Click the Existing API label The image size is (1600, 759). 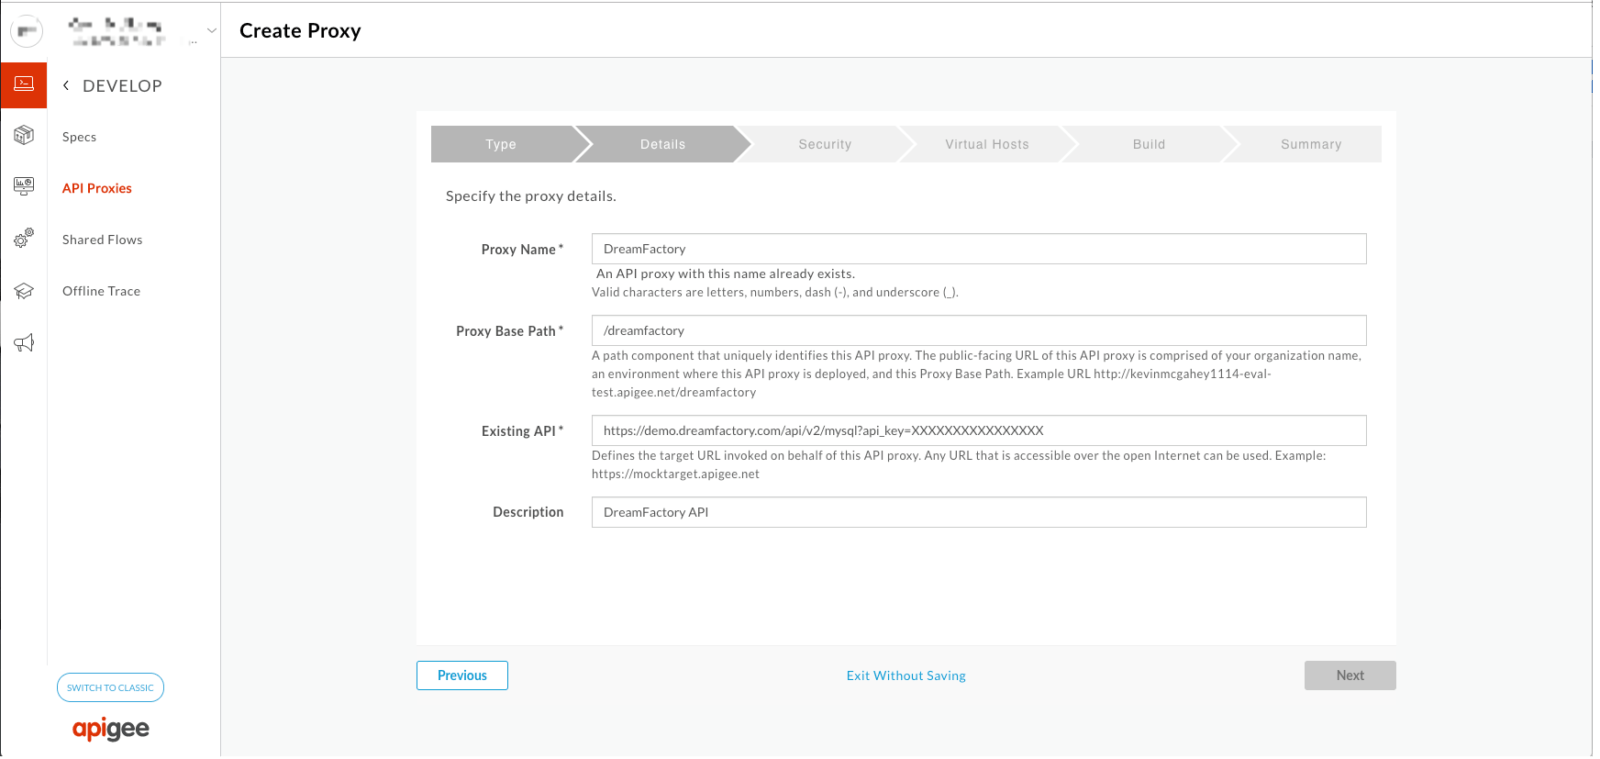522,431
